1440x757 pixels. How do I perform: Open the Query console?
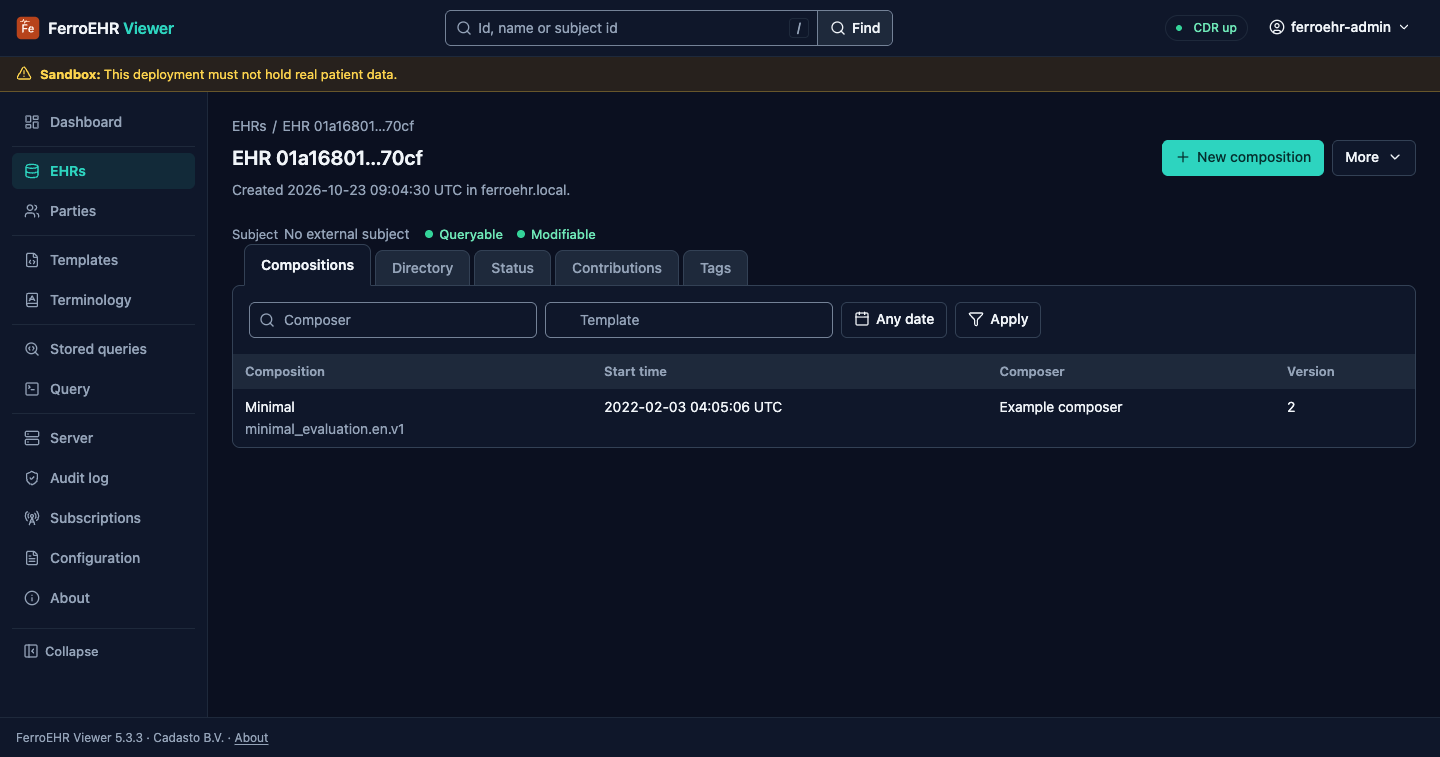coord(103,389)
